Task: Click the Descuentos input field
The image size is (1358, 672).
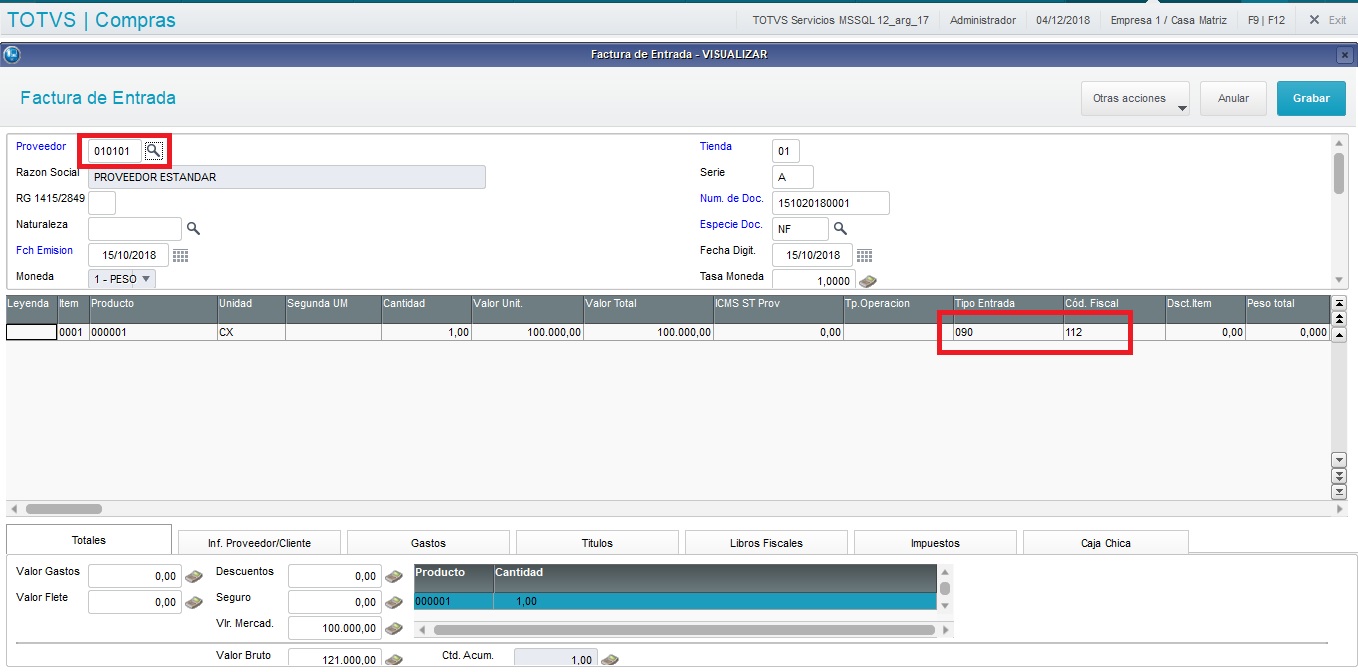Action: coord(335,576)
